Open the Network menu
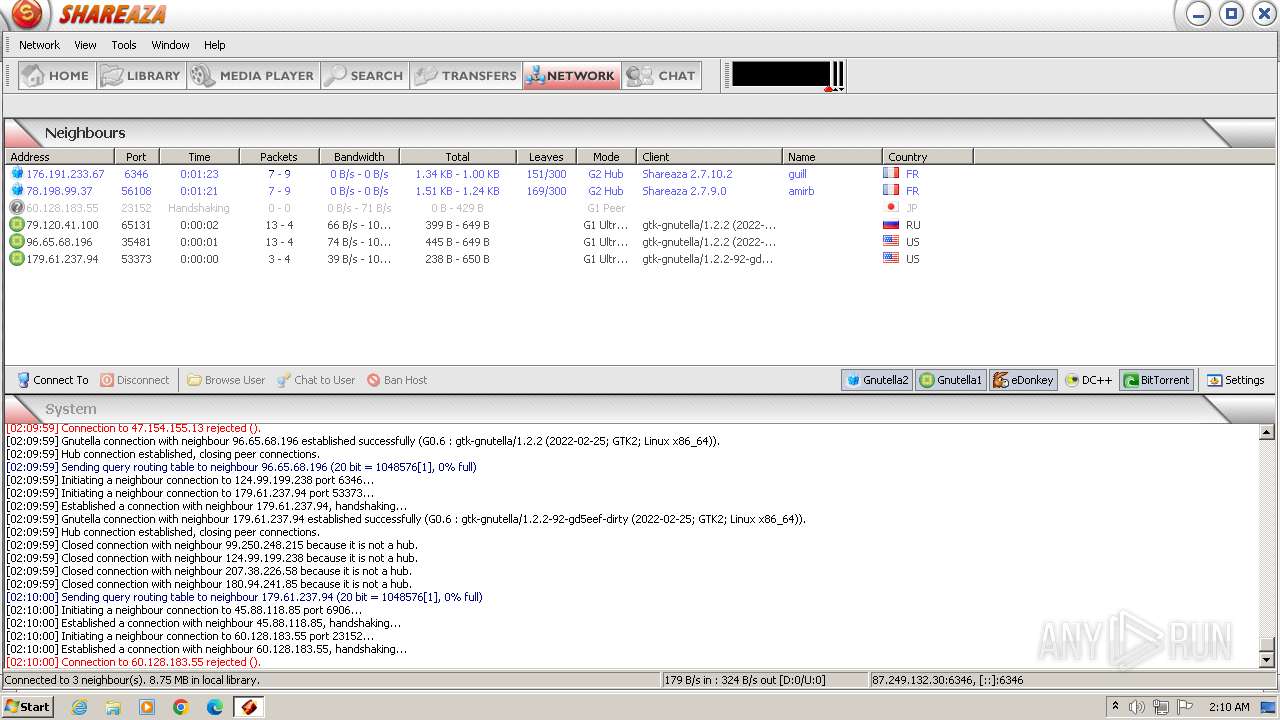This screenshot has width=1280, height=720. point(39,45)
